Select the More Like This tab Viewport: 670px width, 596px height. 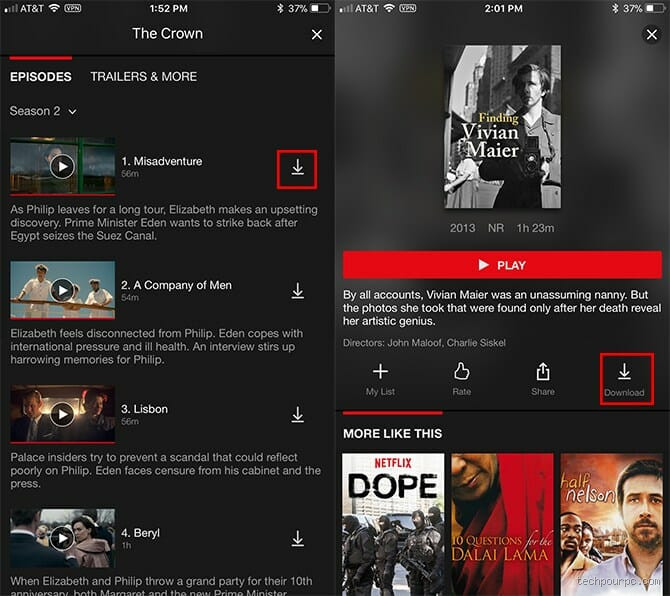[392, 433]
